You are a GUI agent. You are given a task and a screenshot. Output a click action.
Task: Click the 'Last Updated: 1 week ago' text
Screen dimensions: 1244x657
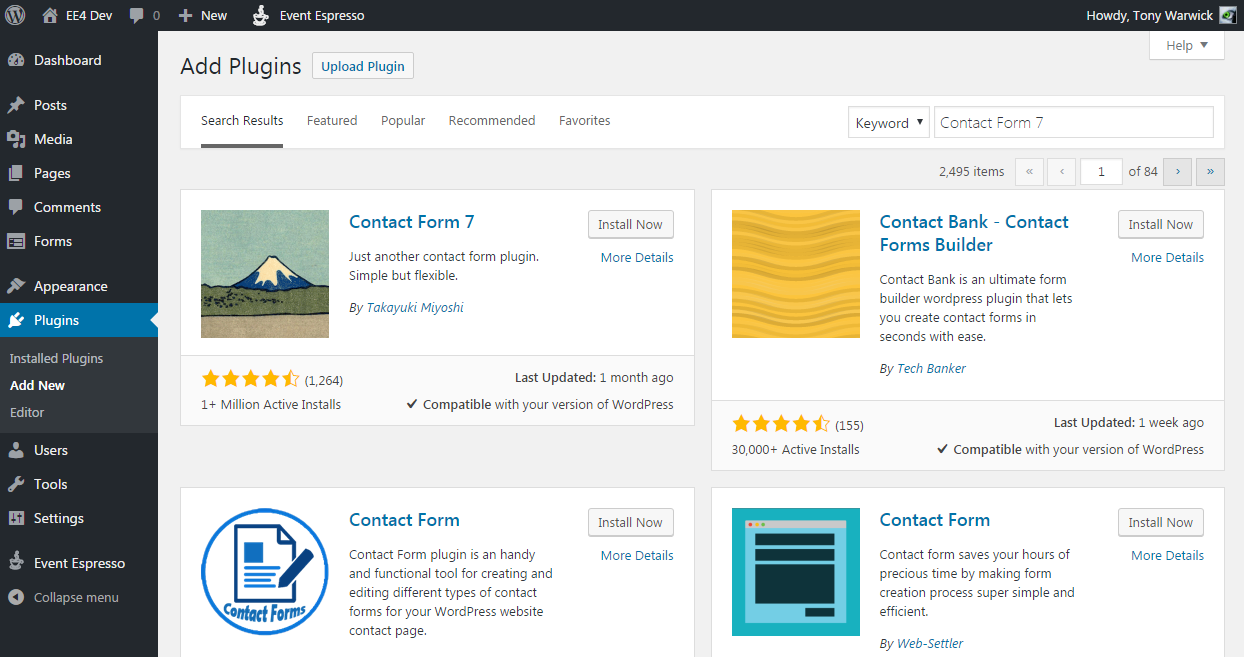tap(1129, 423)
